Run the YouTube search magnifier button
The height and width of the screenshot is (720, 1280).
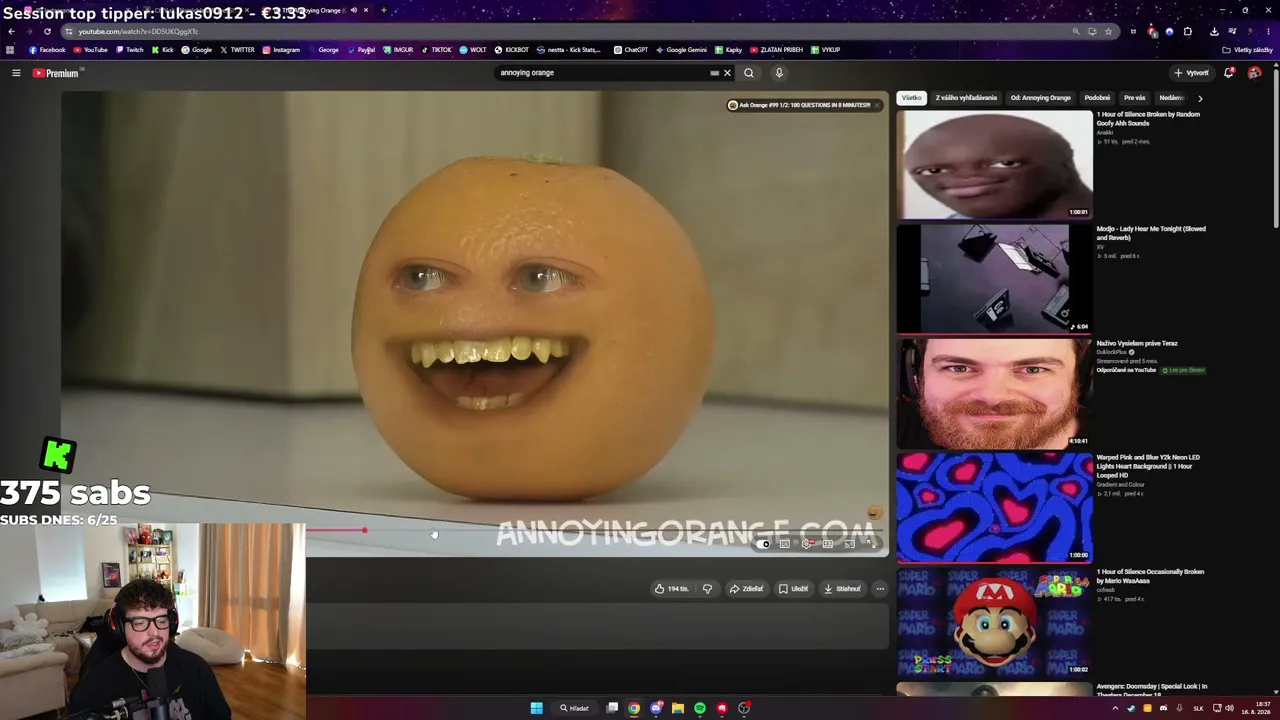point(748,73)
